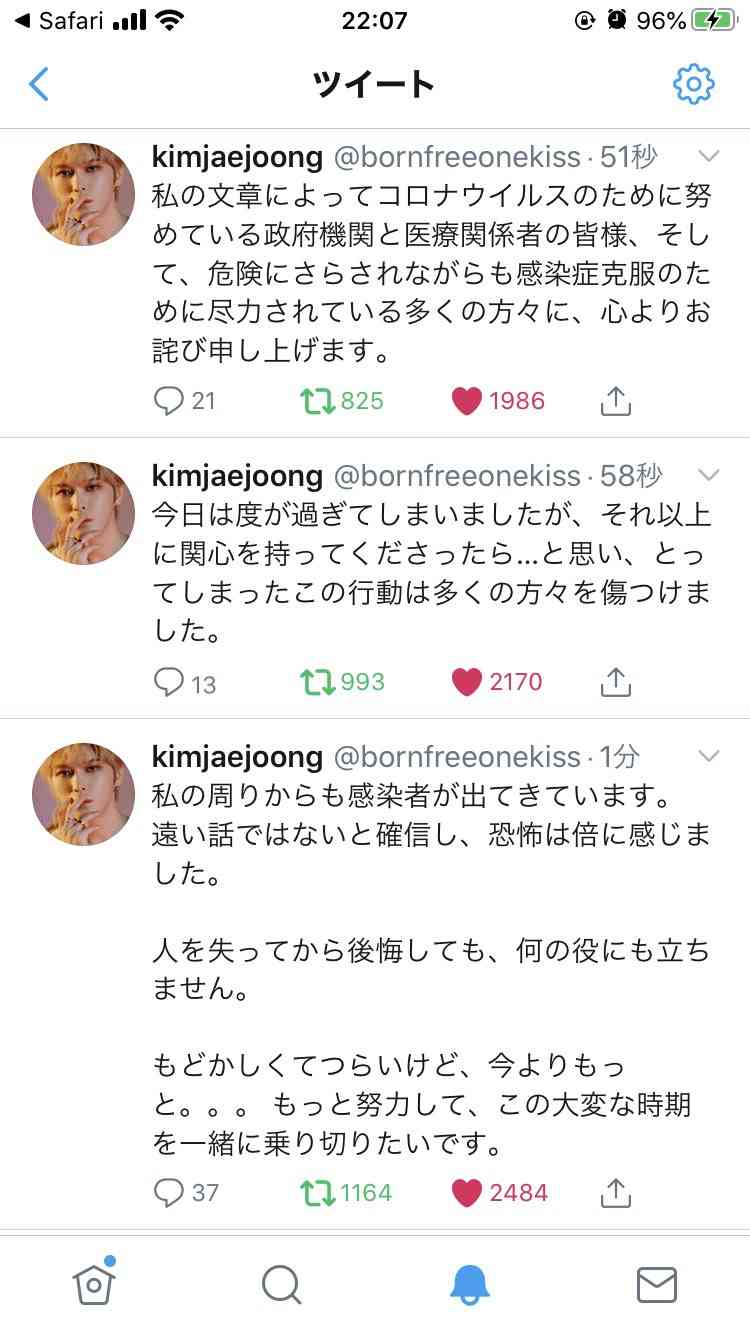Expand options for the 51秒 tweet
The width and height of the screenshot is (750, 1334).
[709, 156]
